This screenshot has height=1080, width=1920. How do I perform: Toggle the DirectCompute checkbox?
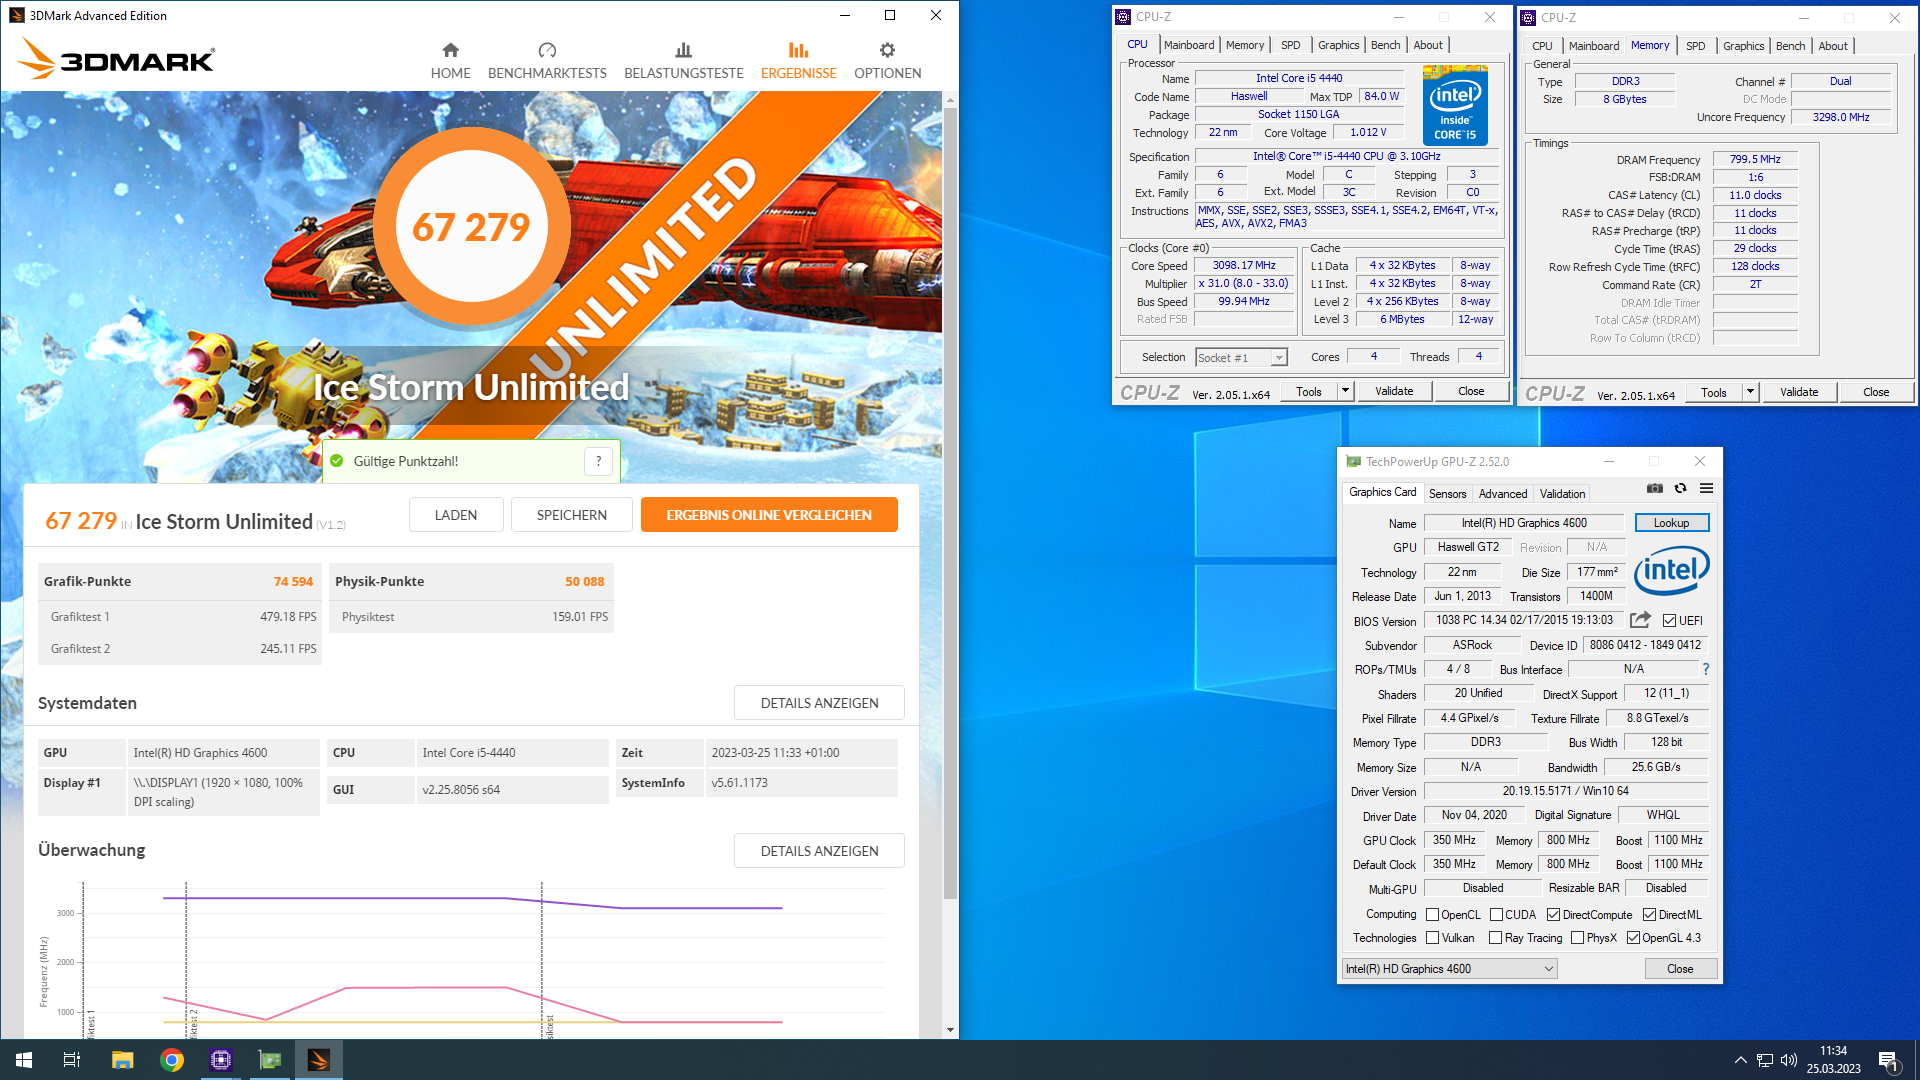click(x=1553, y=915)
